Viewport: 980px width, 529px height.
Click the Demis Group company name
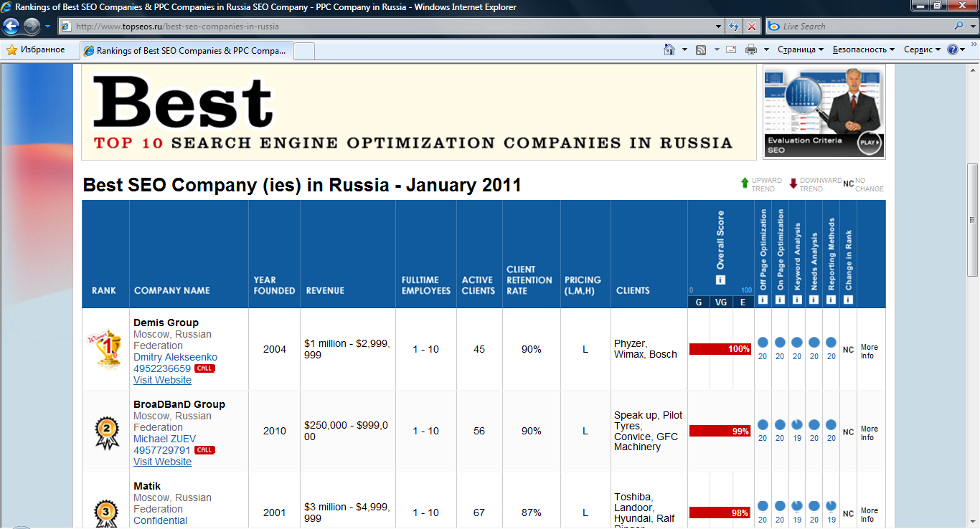click(x=166, y=323)
